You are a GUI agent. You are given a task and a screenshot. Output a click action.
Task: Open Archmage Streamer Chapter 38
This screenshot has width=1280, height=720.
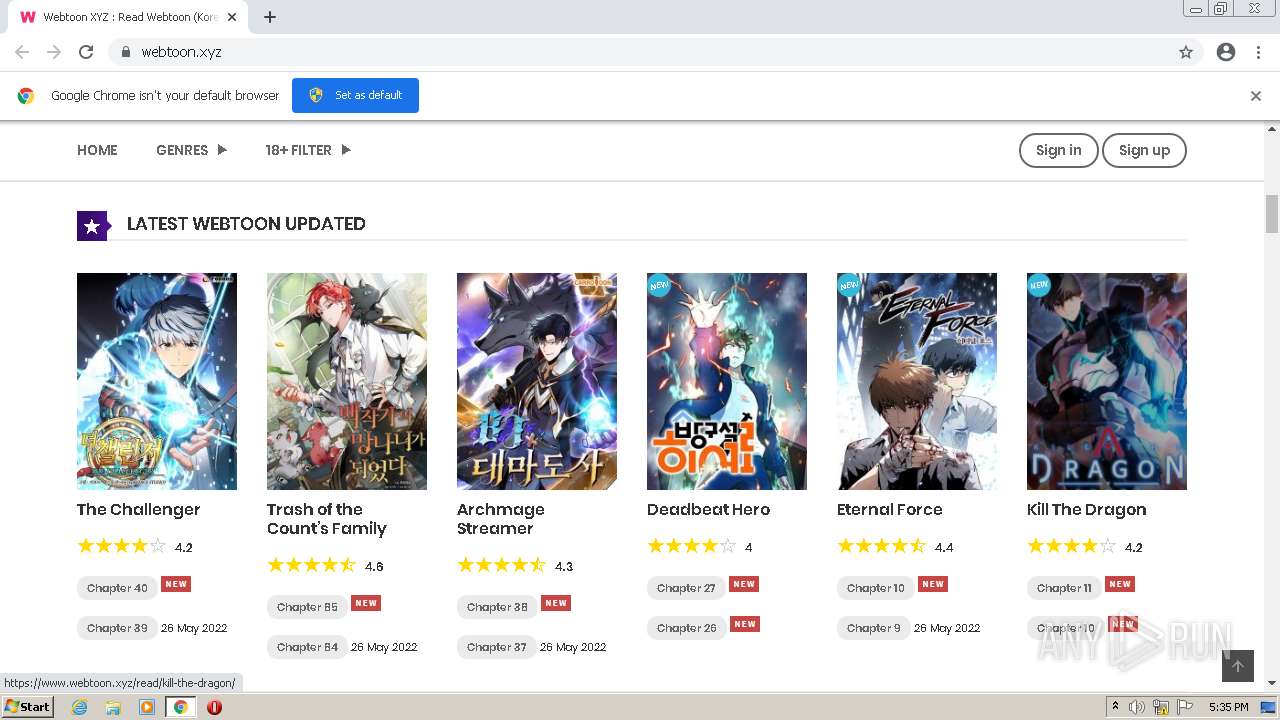tap(497, 607)
